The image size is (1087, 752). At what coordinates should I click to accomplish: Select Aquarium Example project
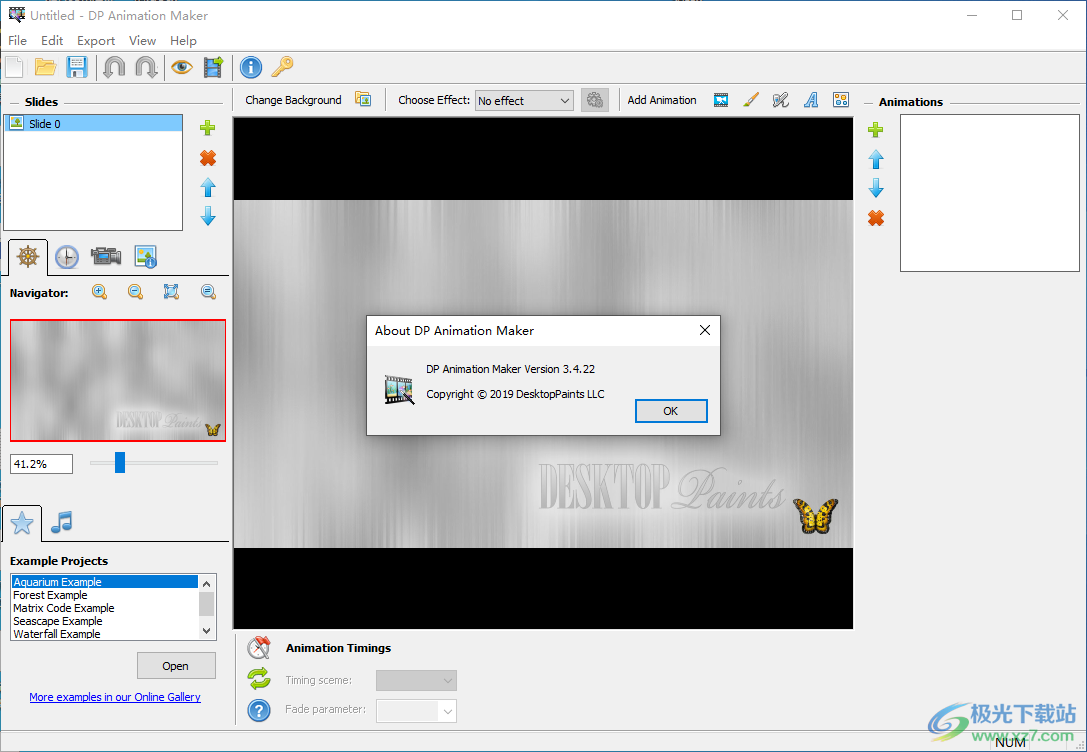coord(105,582)
